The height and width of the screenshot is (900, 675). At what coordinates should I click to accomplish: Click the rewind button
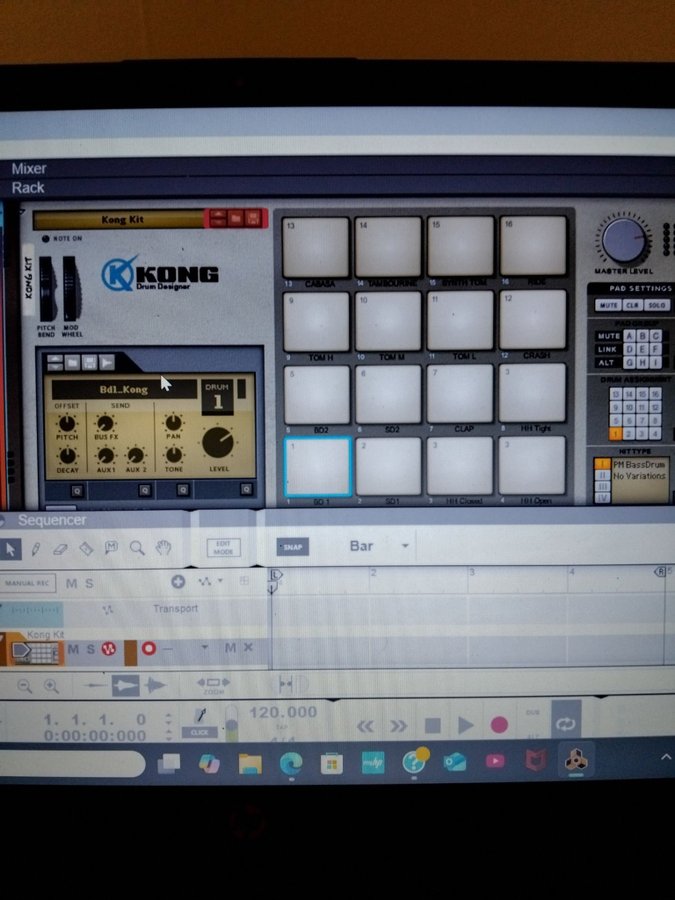(366, 726)
